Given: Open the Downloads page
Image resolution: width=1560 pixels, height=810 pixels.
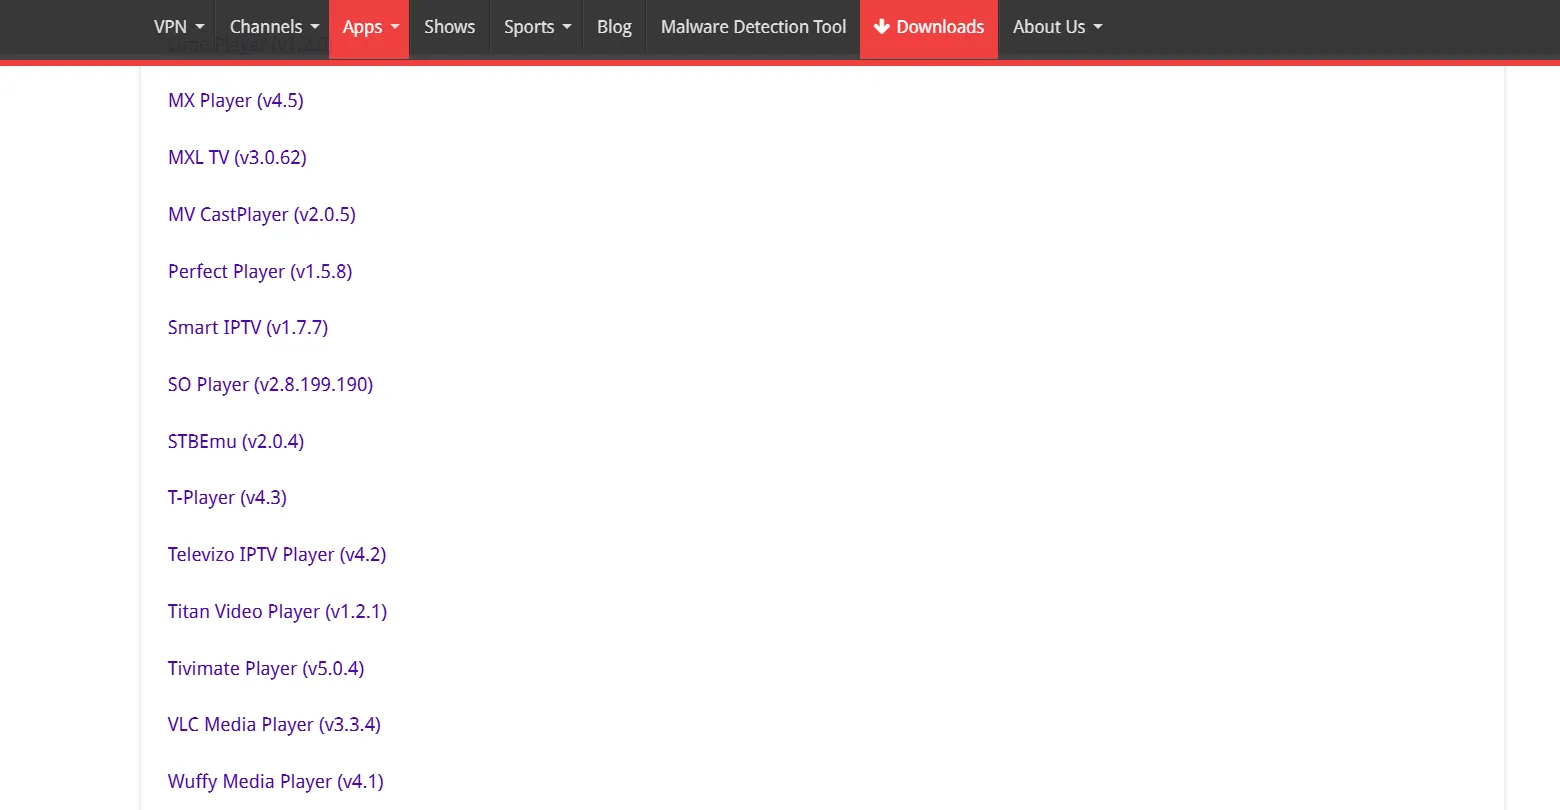Looking at the screenshot, I should tap(929, 27).
